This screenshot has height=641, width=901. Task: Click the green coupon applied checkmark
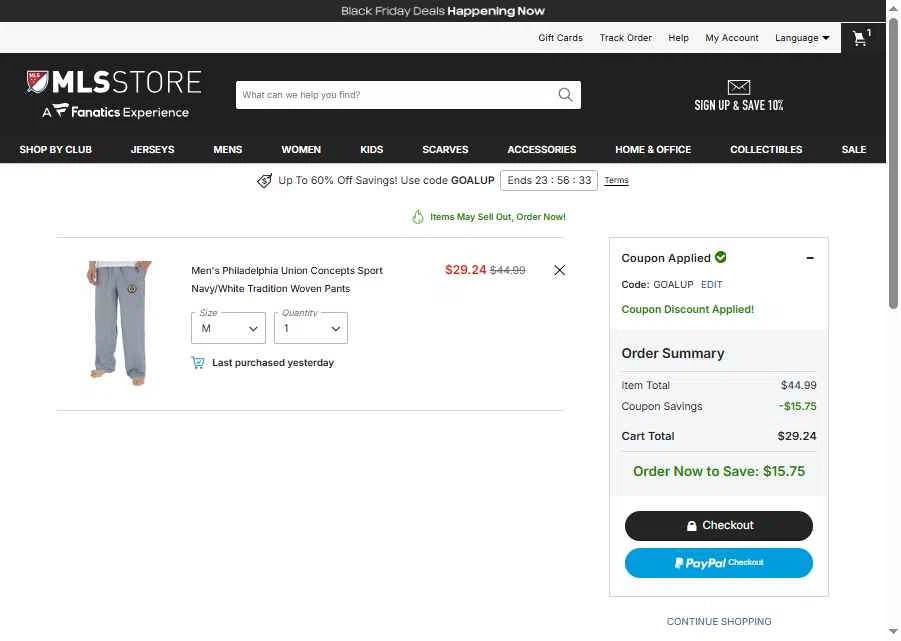coord(721,257)
